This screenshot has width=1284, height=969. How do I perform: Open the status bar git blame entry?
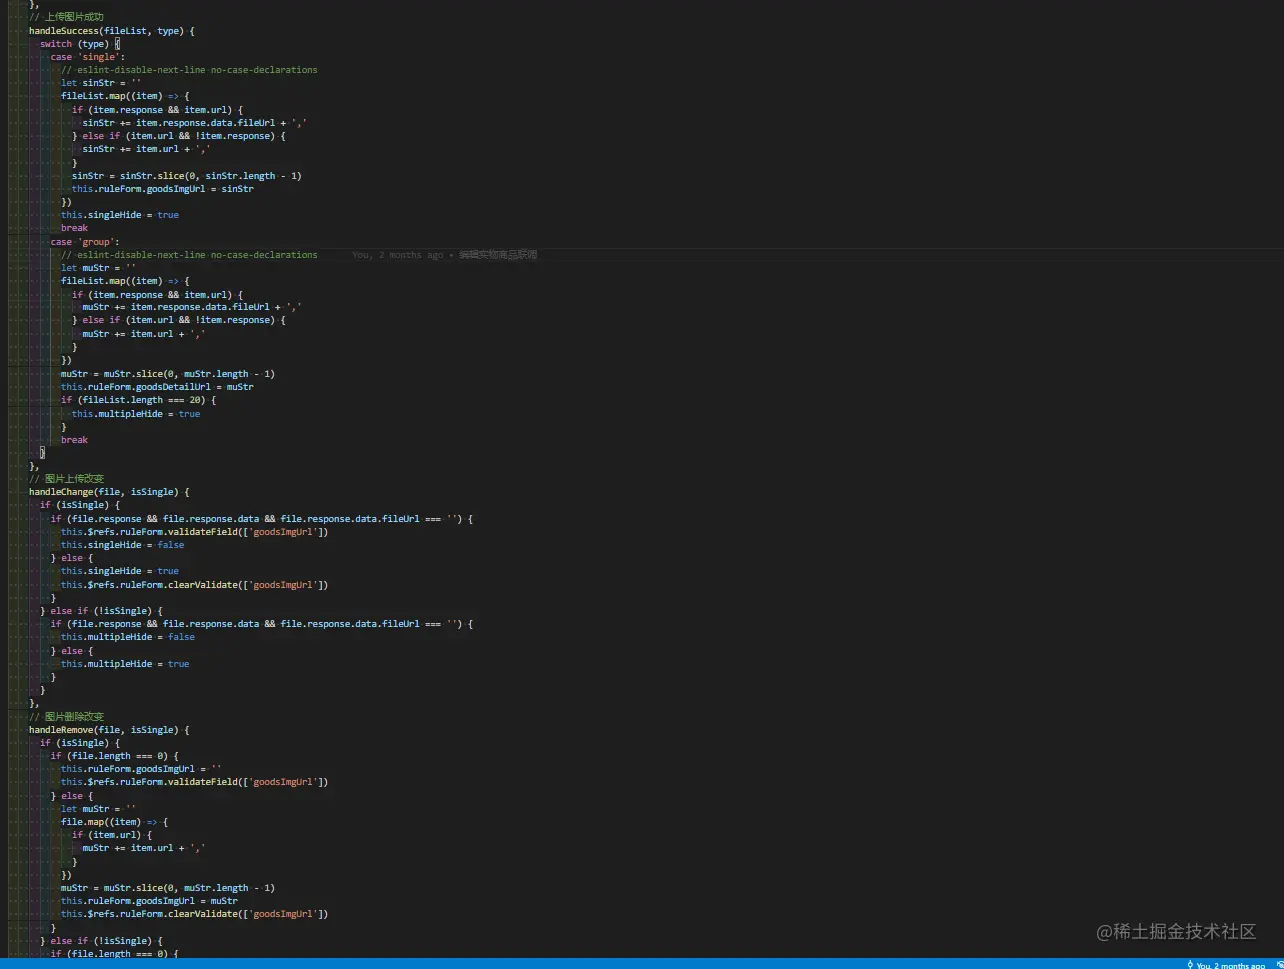tap(1225, 964)
